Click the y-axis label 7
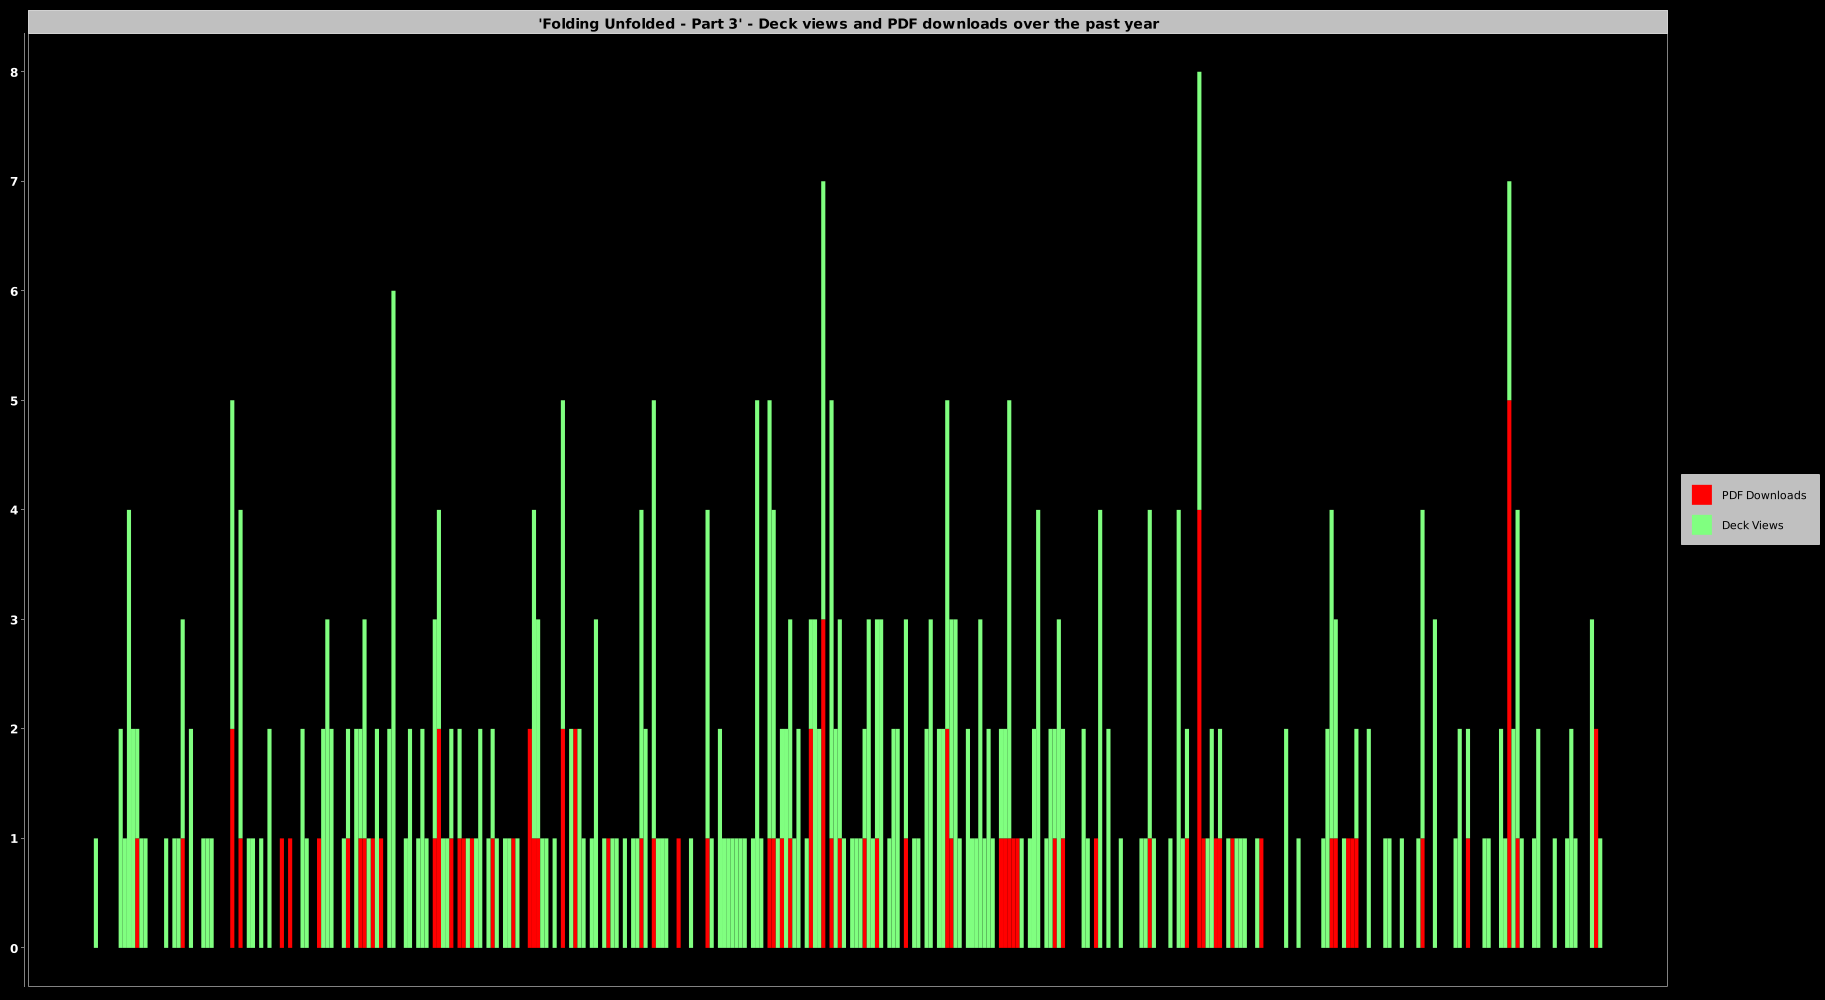The height and width of the screenshot is (1000, 1825). tap(15, 182)
